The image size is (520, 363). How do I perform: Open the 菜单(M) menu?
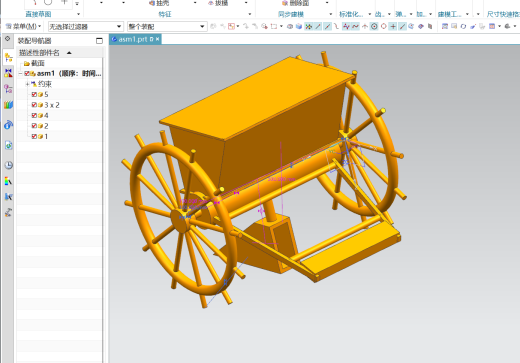[x=23, y=26]
